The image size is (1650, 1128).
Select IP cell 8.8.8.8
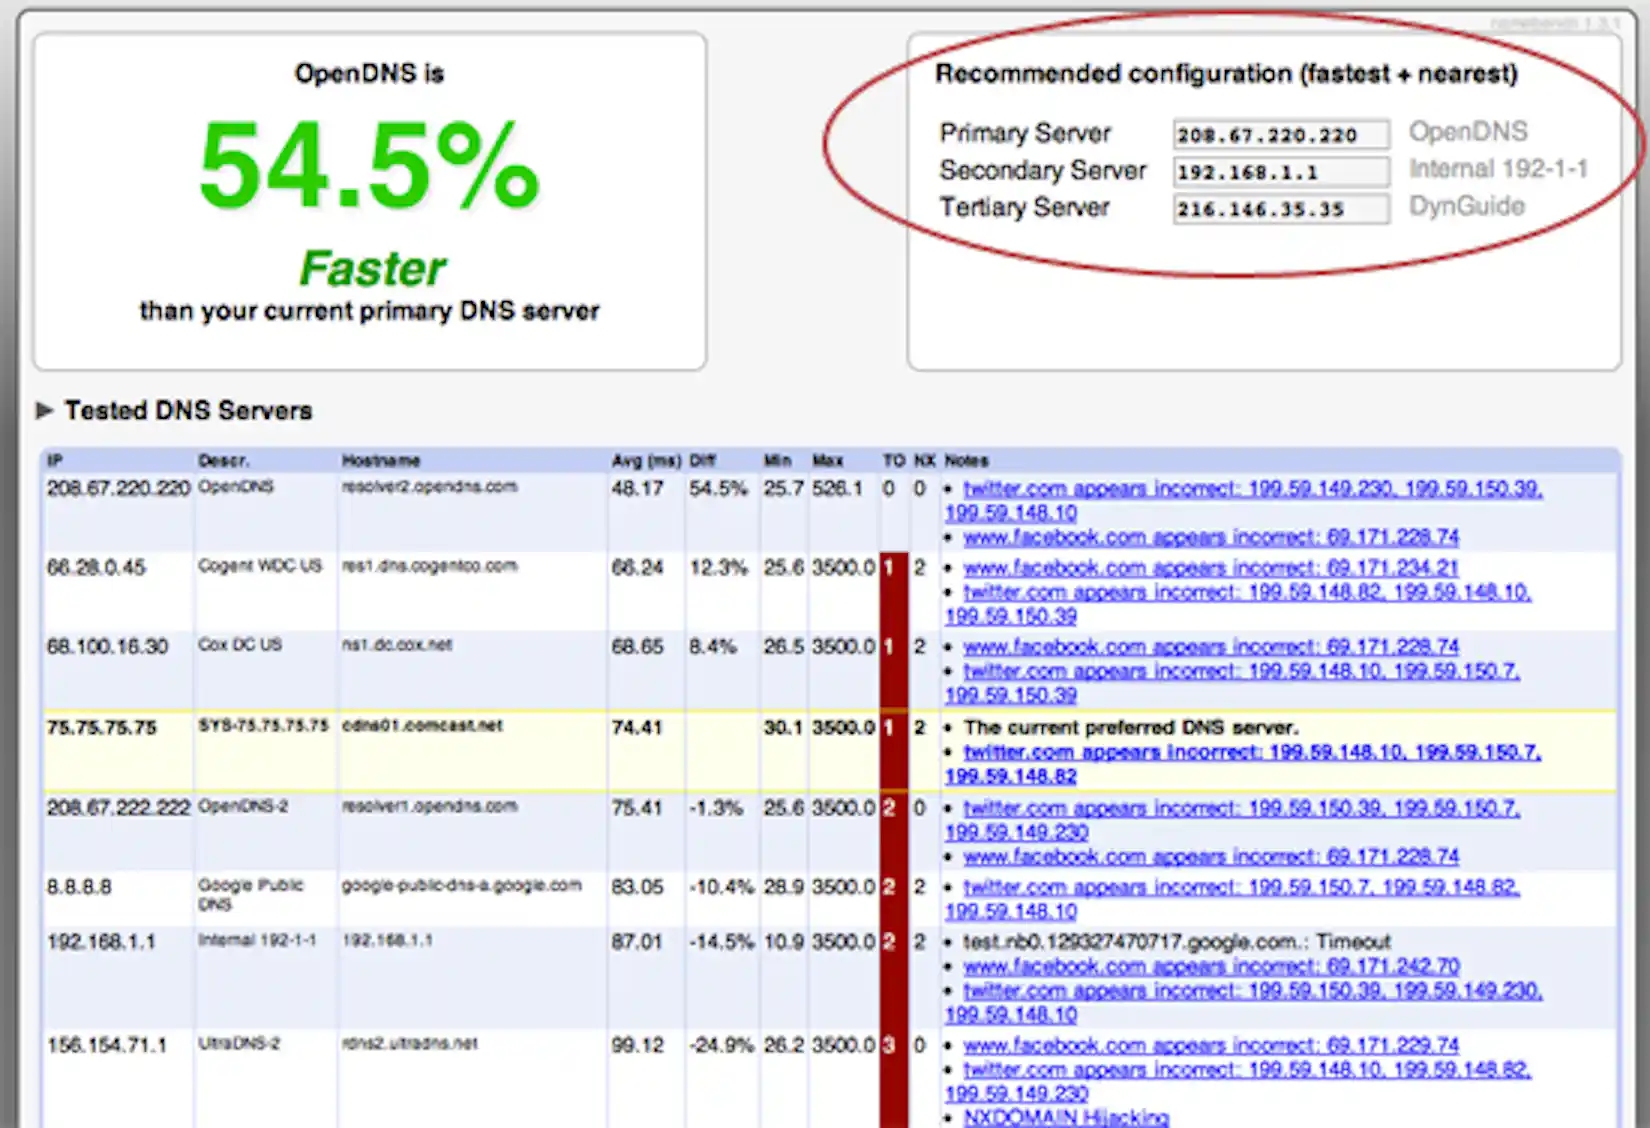[79, 887]
